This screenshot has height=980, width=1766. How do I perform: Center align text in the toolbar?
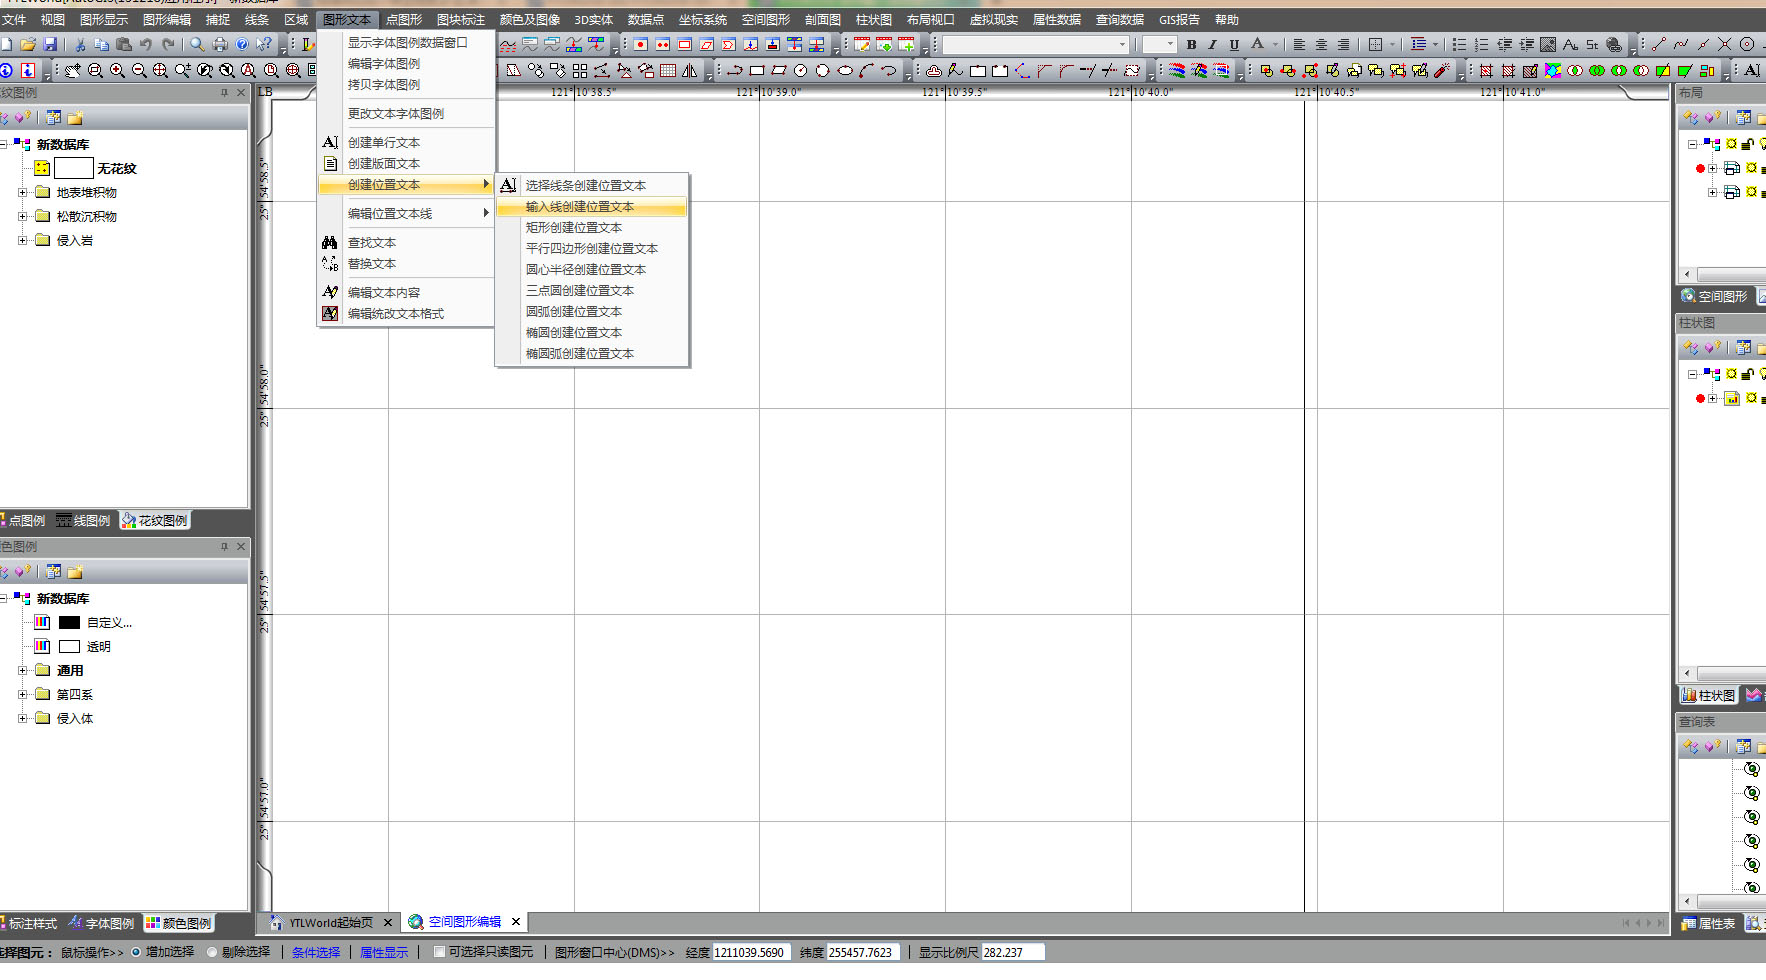coord(1321,45)
